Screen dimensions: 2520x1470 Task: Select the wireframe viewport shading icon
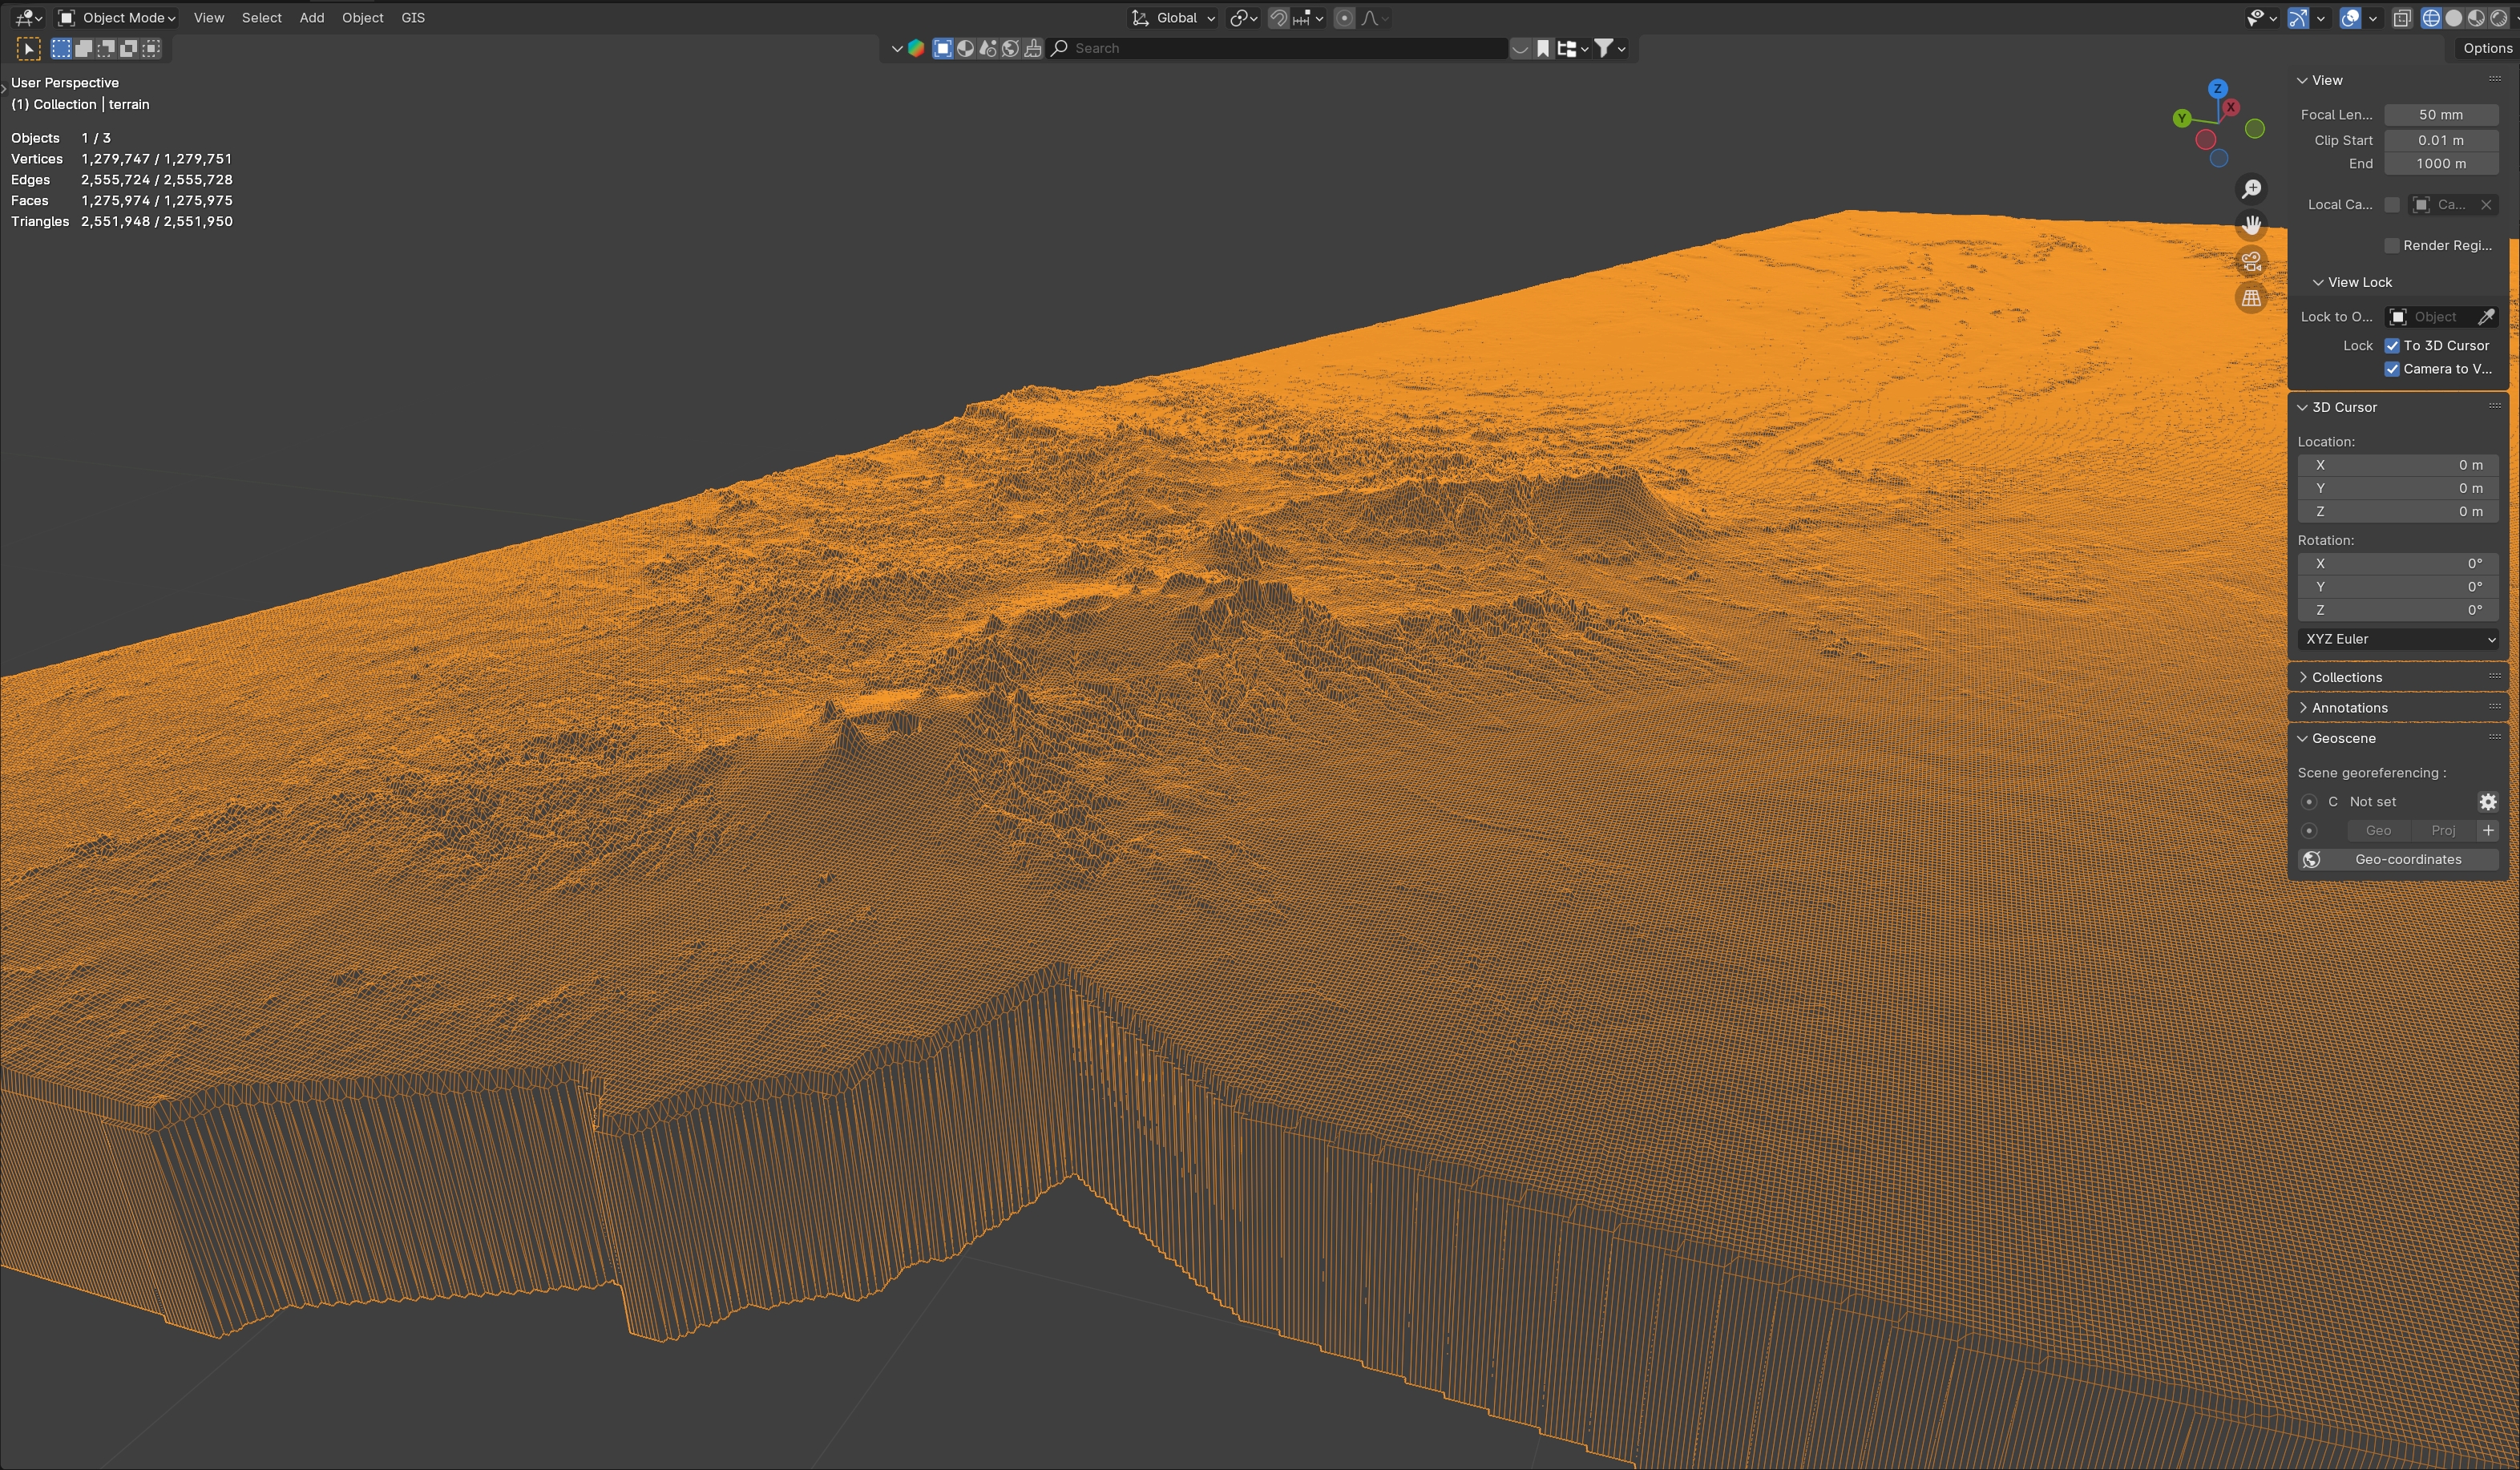[x=2430, y=18]
